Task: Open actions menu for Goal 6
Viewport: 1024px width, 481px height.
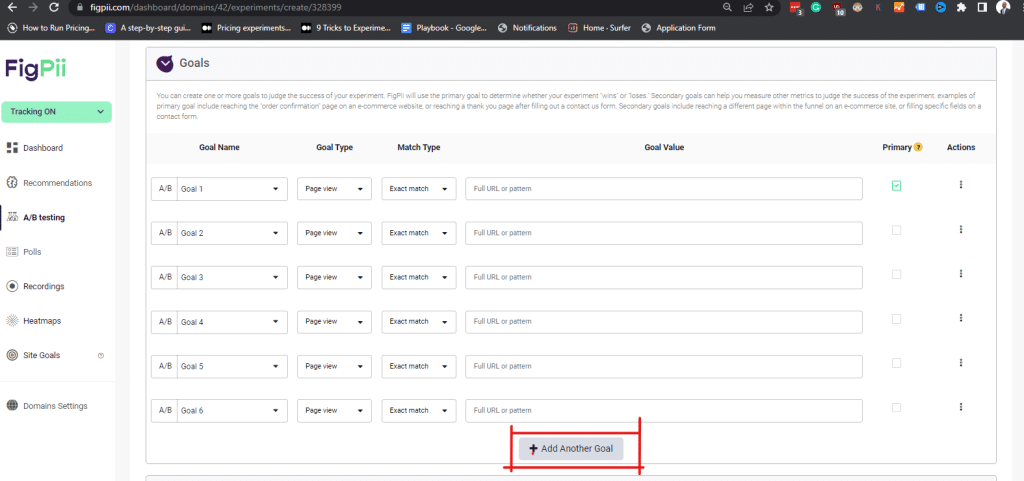Action: [x=961, y=407]
